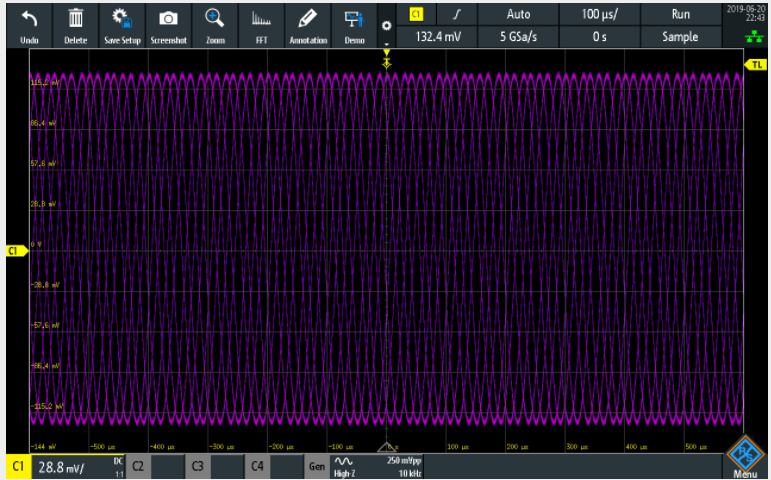The image size is (771, 480).
Task: Open the Sample acquisition mode setting
Action: [680, 37]
